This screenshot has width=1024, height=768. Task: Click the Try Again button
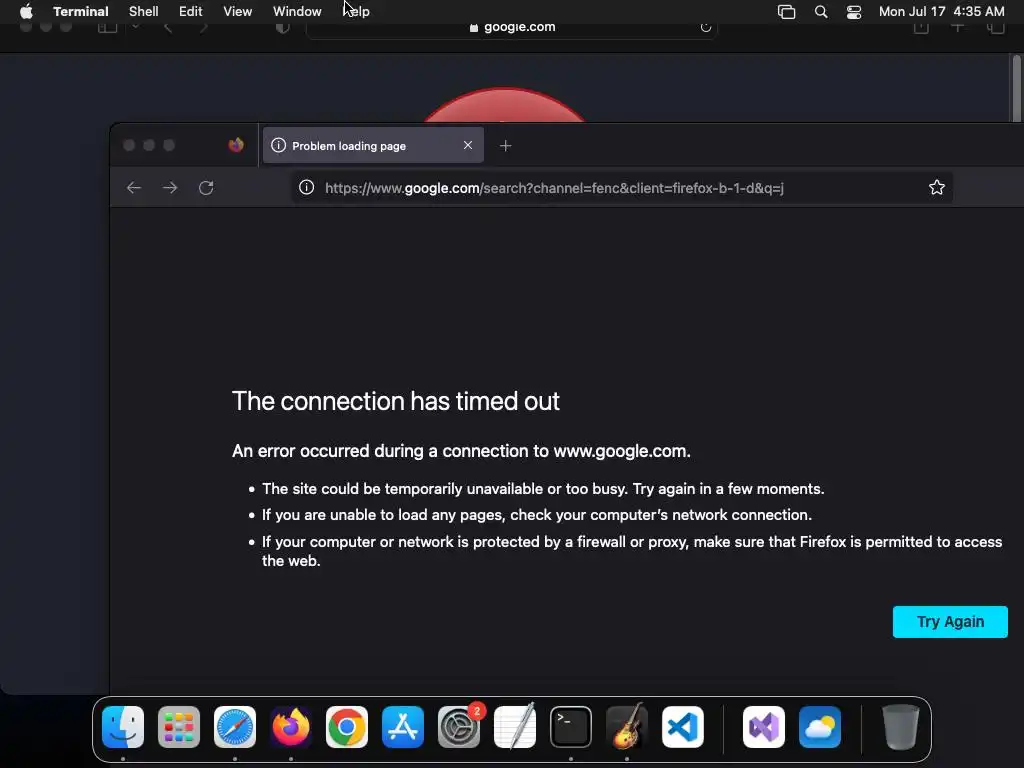(950, 622)
